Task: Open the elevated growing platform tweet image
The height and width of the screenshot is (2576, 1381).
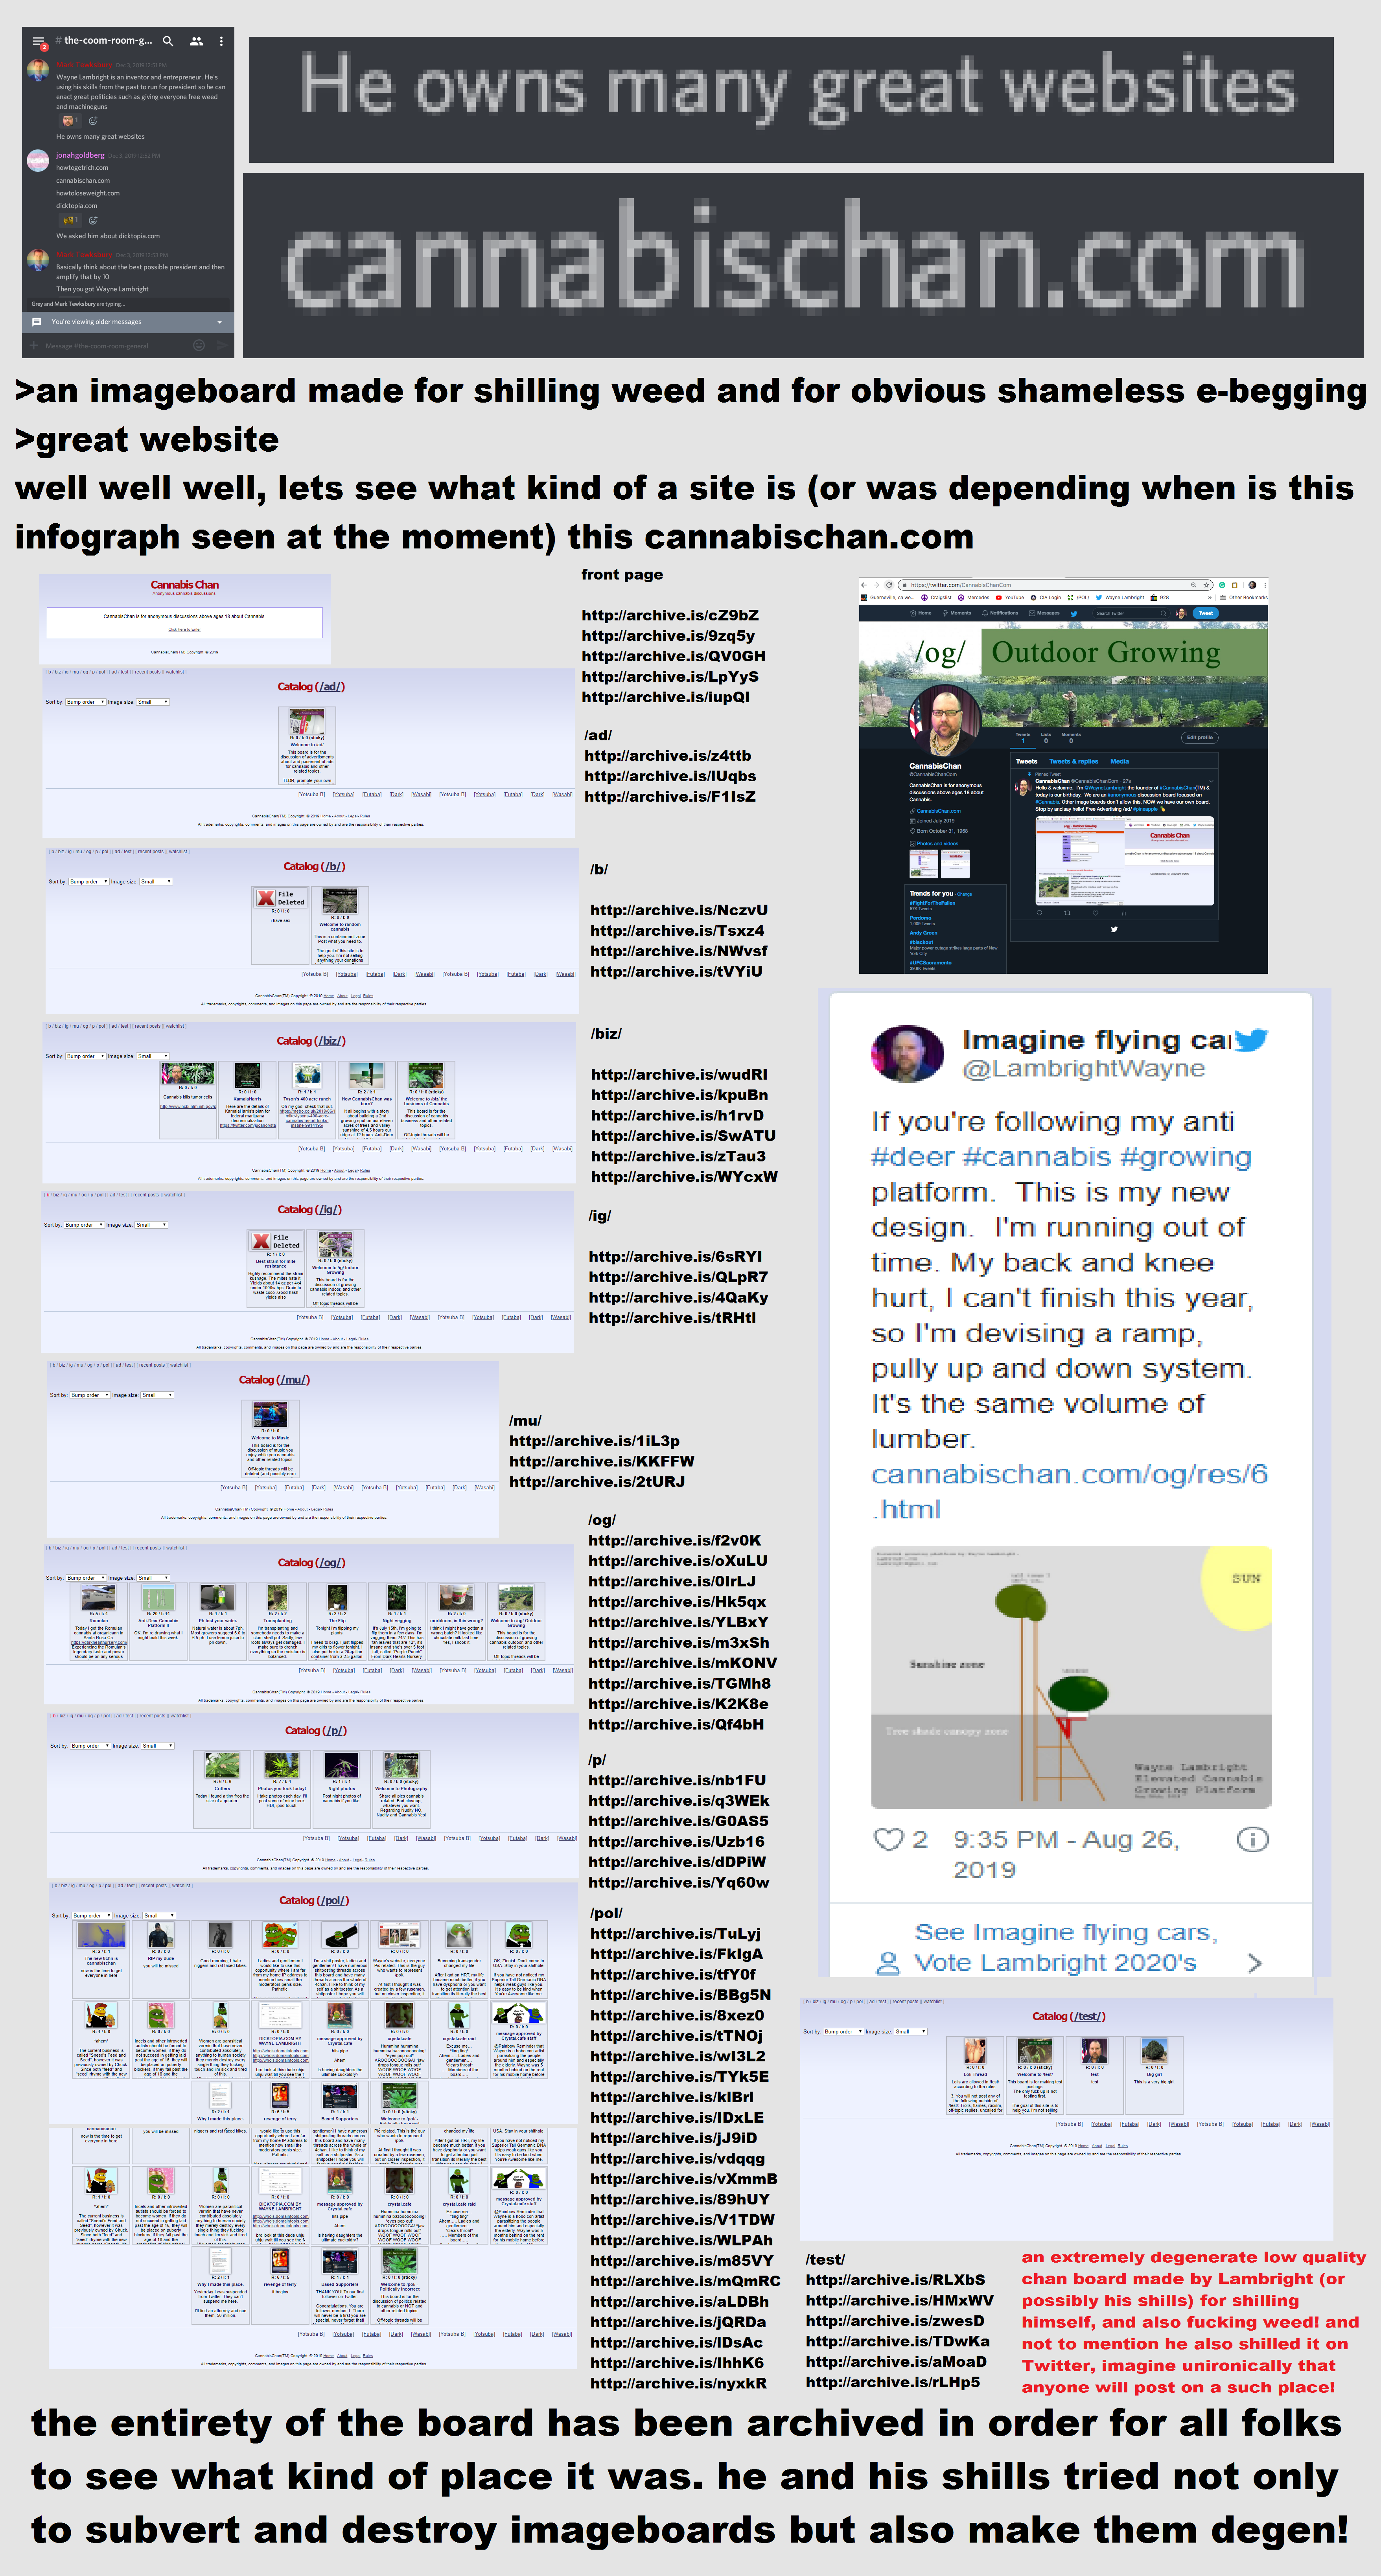Action: click(1071, 1677)
